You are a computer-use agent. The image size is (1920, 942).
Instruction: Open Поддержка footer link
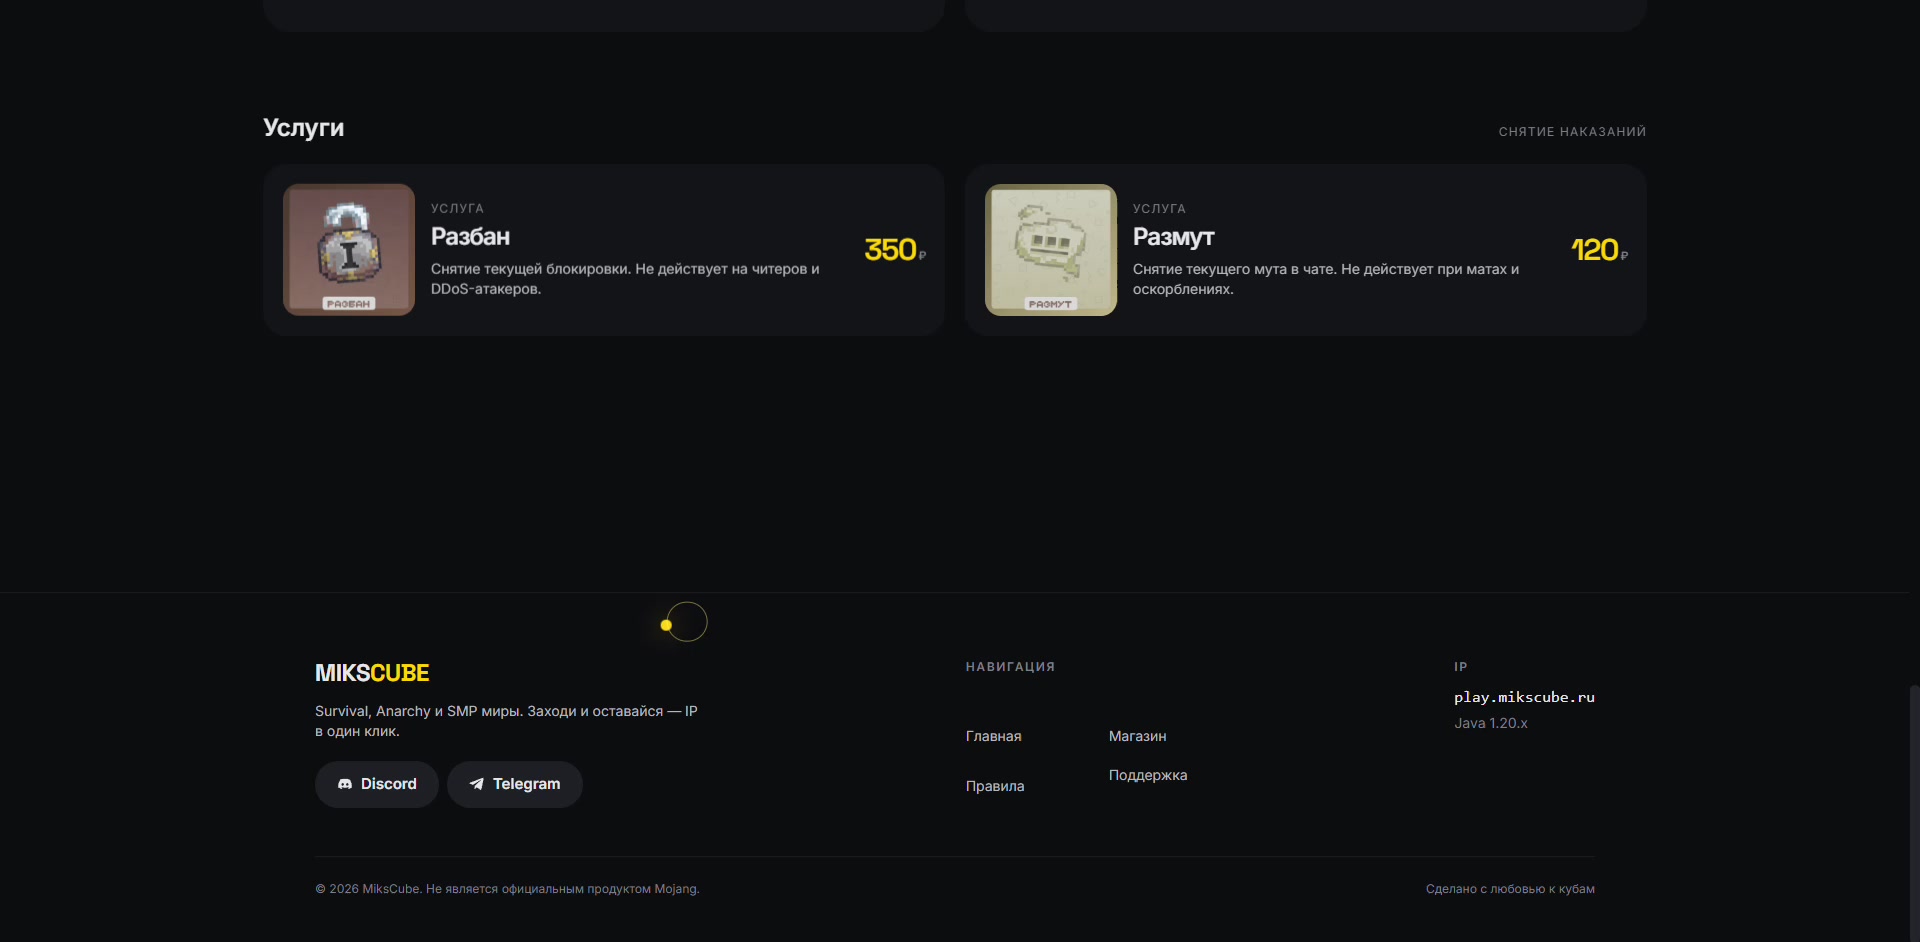1148,775
